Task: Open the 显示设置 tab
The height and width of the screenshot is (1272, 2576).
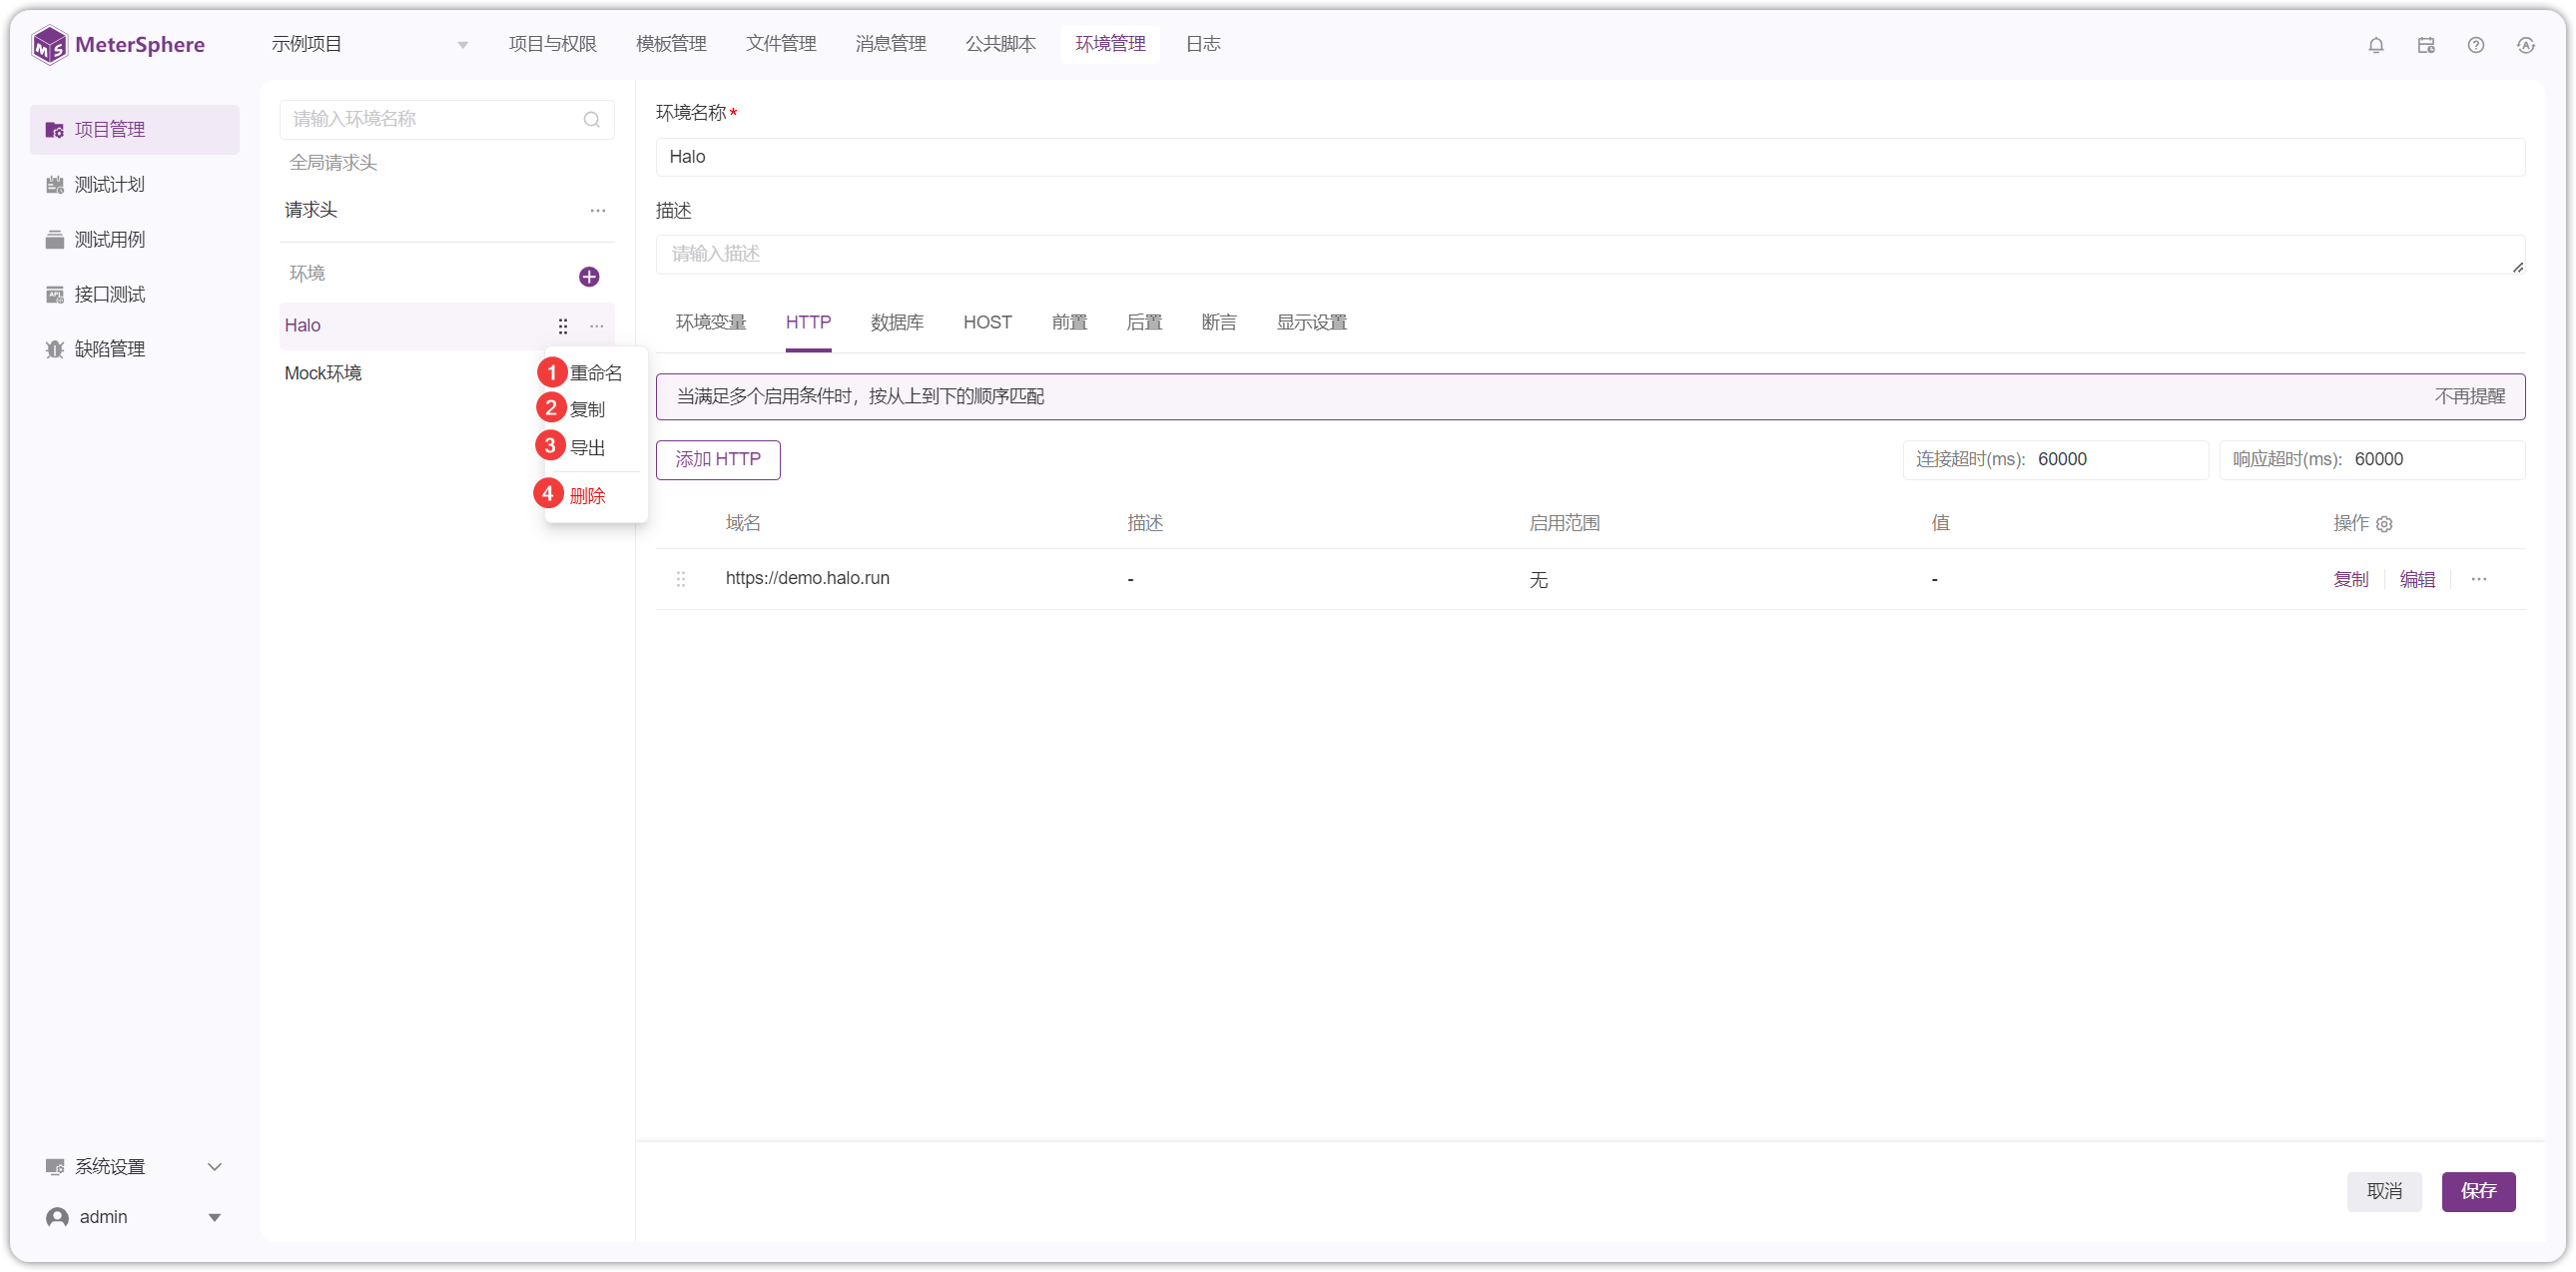Action: tap(1312, 323)
